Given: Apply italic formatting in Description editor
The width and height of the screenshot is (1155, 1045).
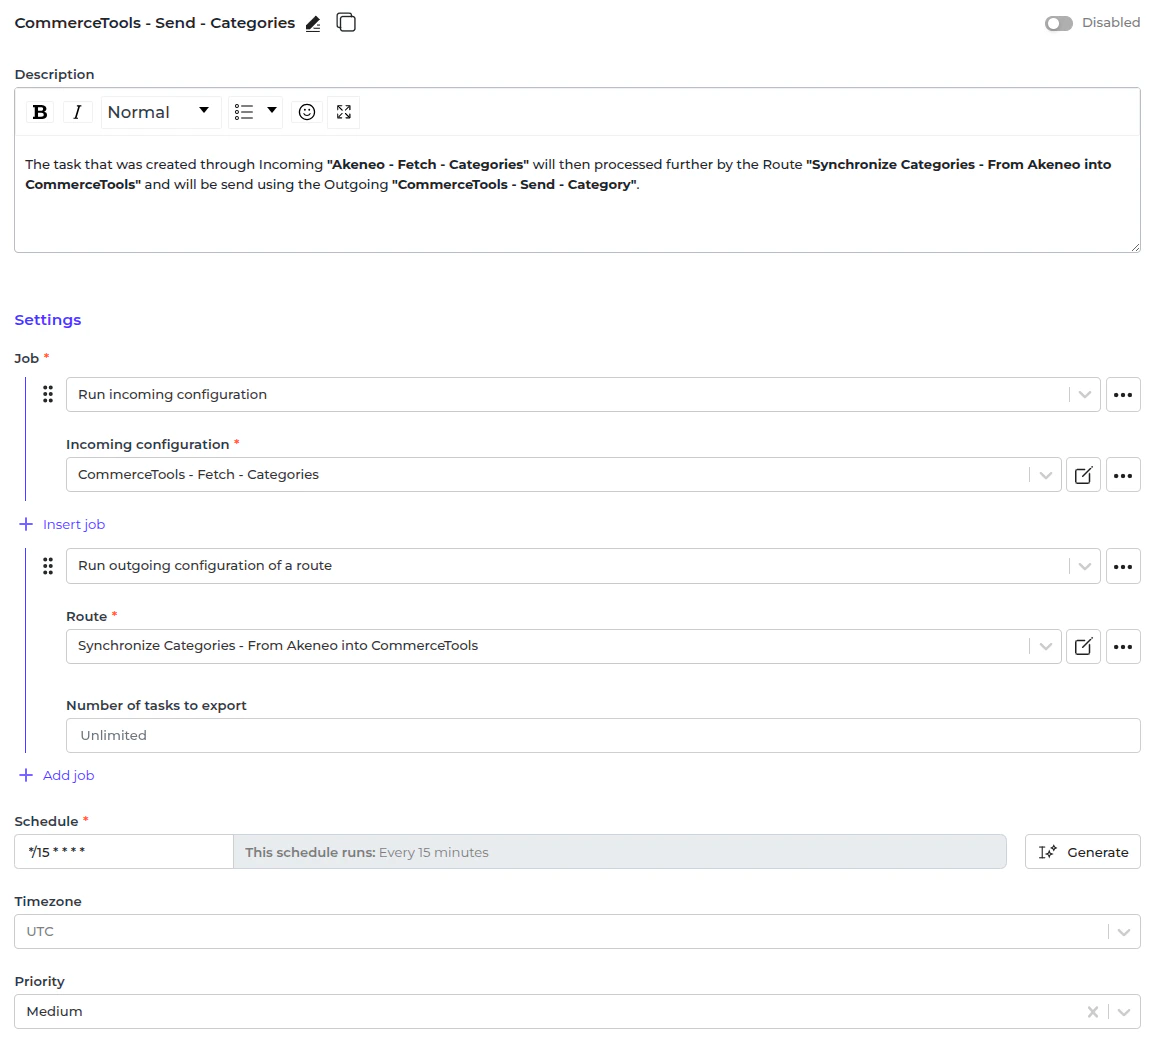Looking at the screenshot, I should [x=77, y=112].
